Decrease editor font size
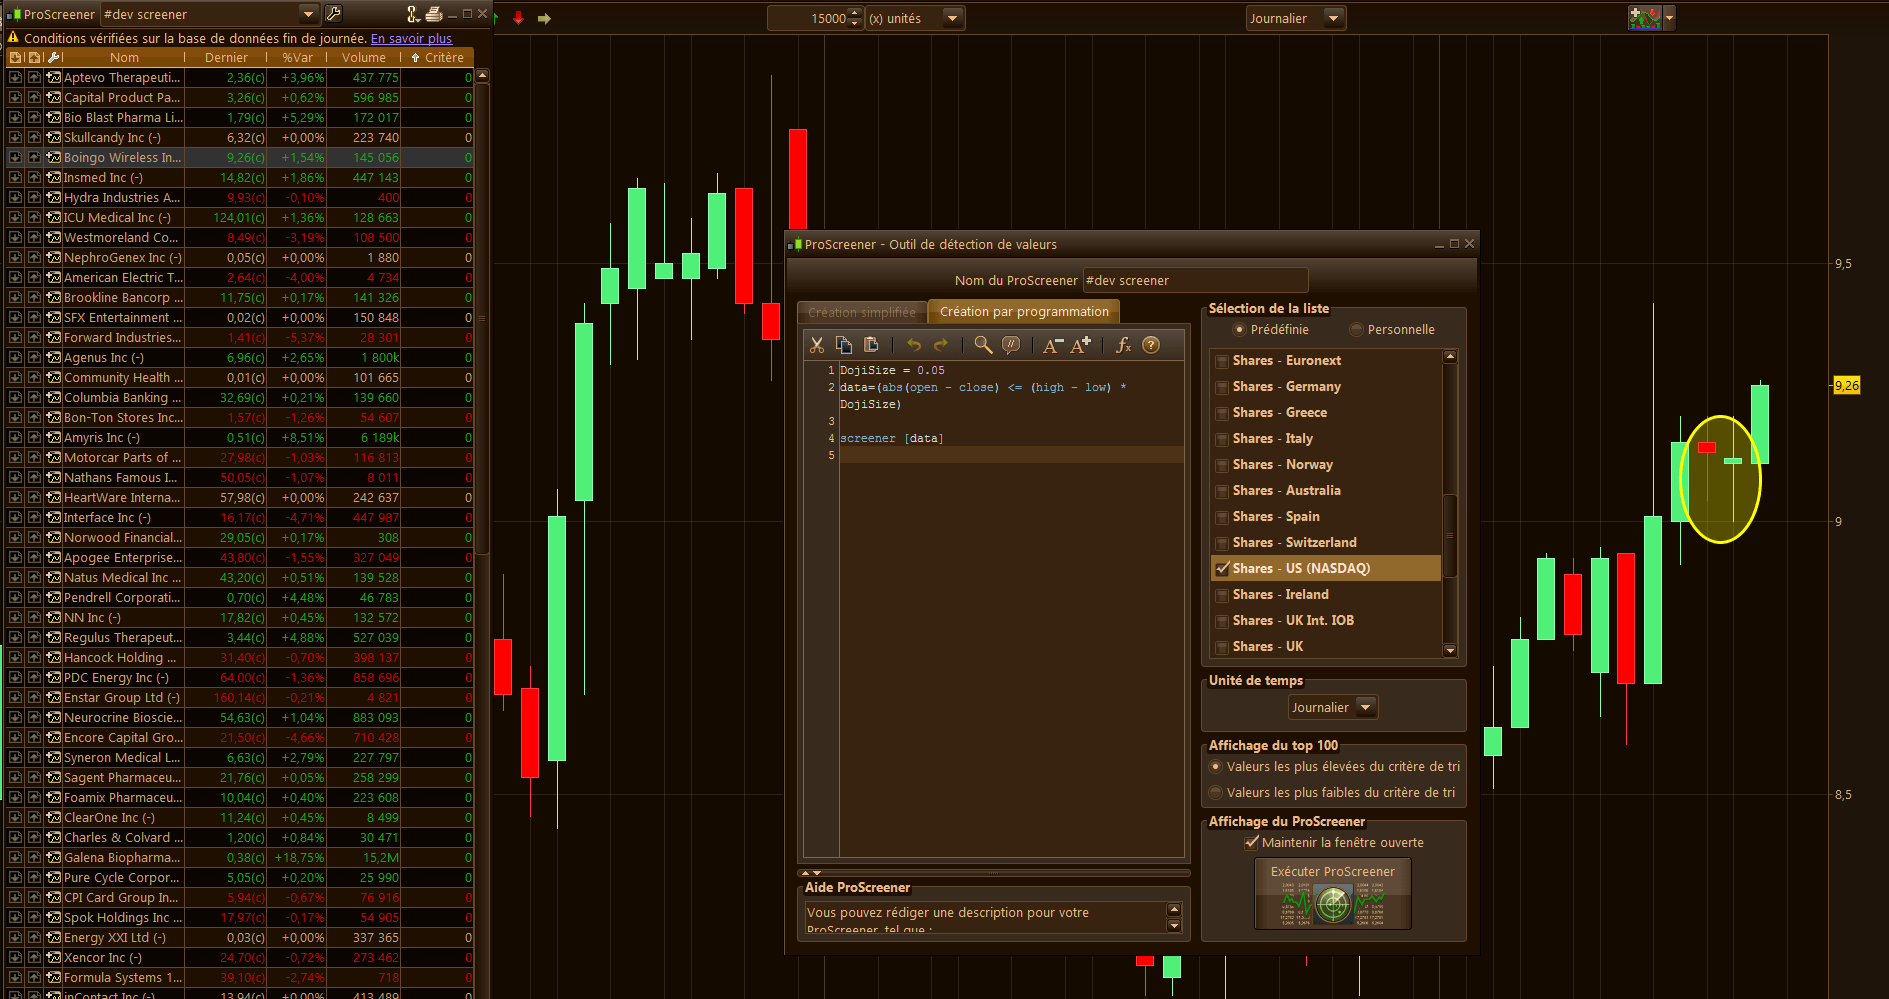Viewport: 1889px width, 999px height. click(1053, 345)
